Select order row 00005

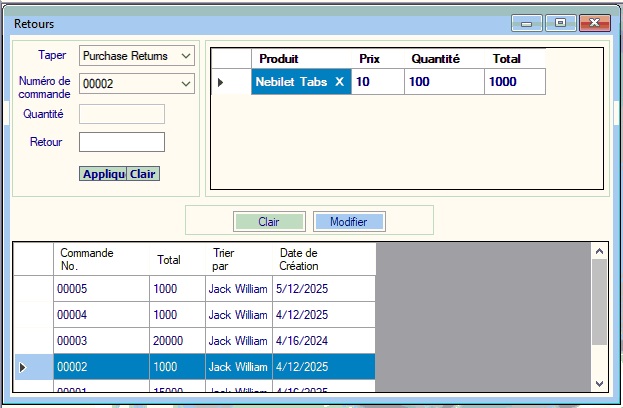[x=101, y=289]
